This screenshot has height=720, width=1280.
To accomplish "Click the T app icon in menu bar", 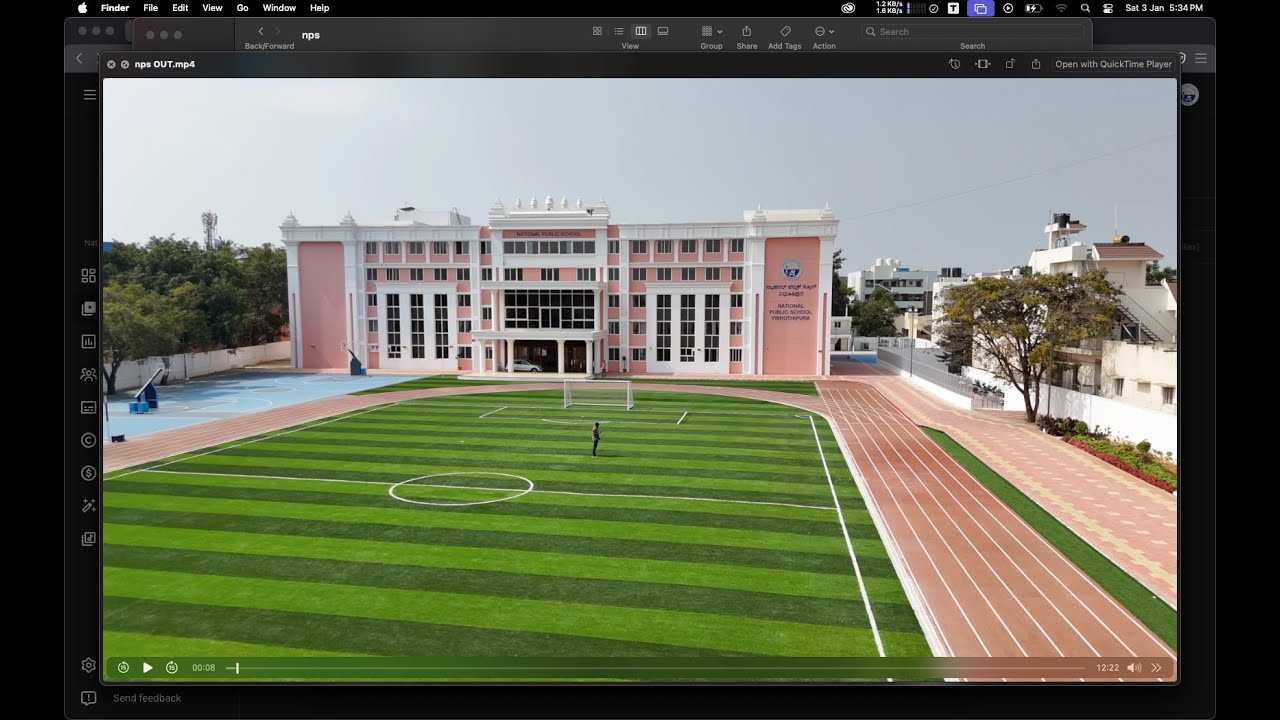I will 953,7.
